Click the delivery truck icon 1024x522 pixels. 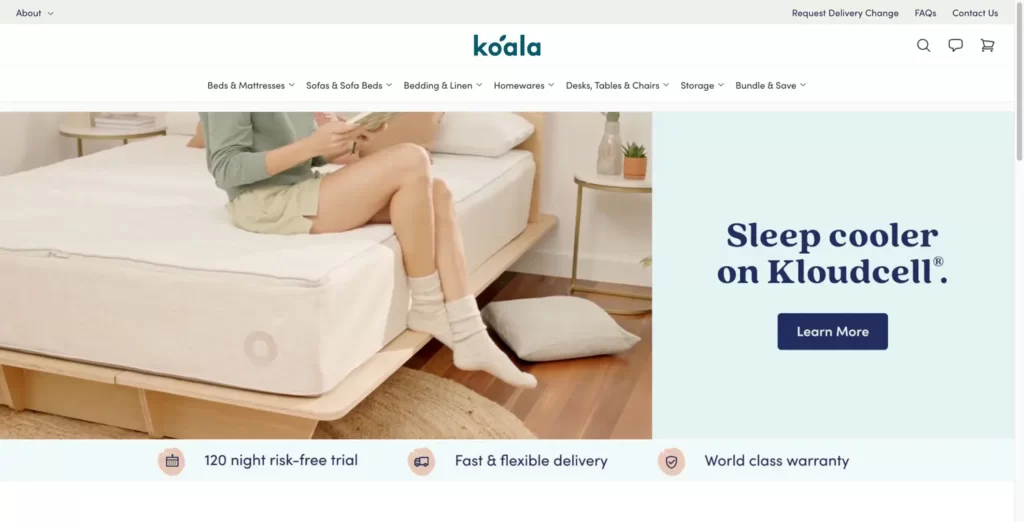tap(422, 461)
